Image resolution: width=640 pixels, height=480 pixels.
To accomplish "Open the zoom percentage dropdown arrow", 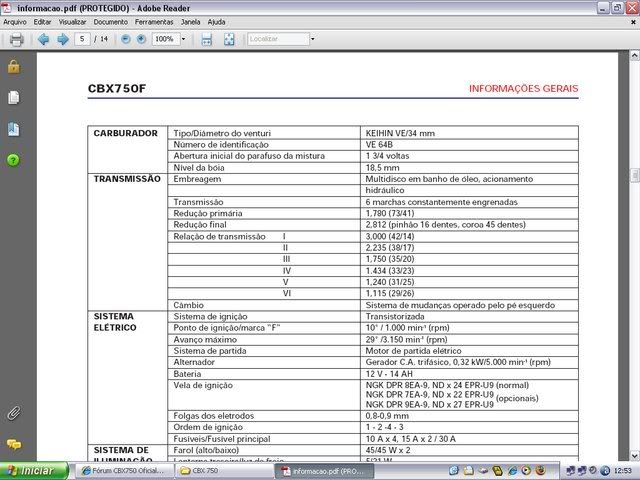I will [183, 39].
